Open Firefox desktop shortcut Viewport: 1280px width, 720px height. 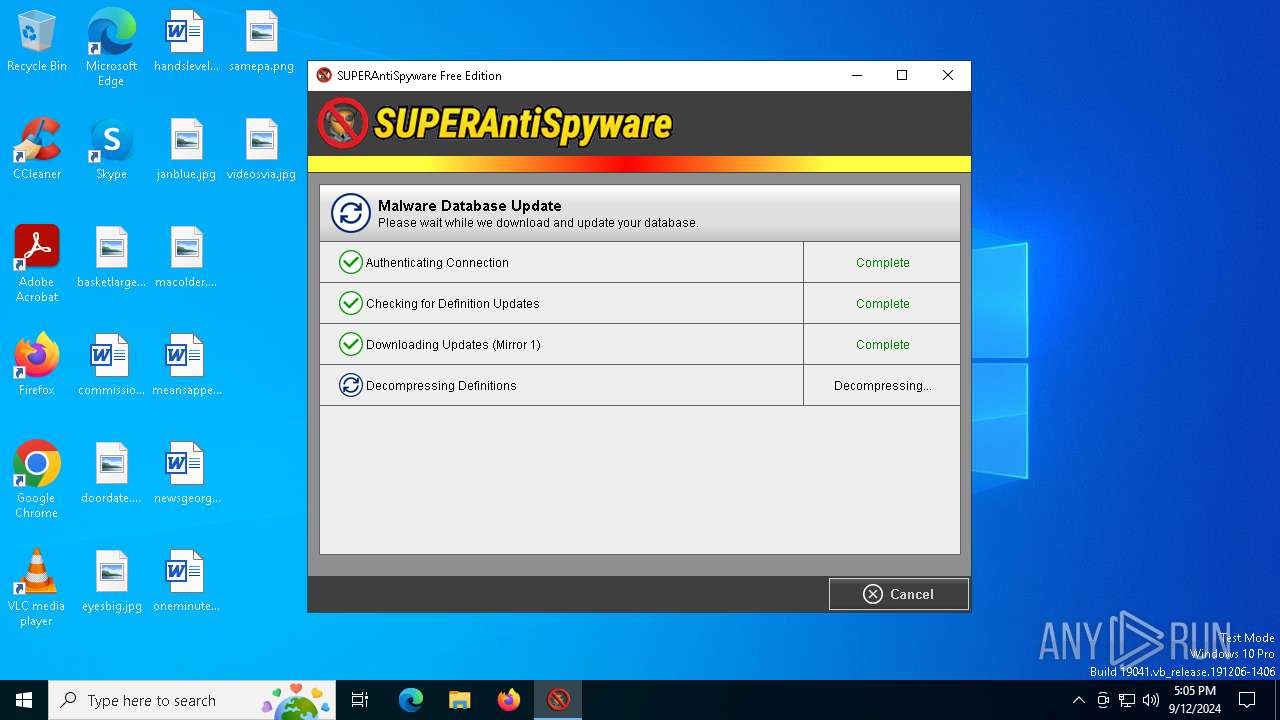pyautogui.click(x=37, y=366)
